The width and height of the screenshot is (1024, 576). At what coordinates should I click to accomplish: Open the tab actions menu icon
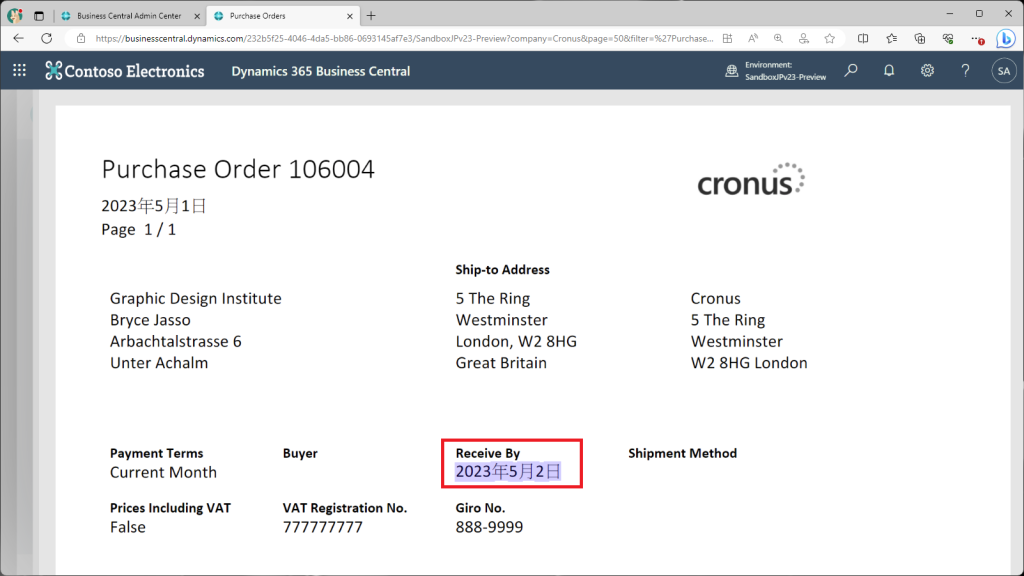point(39,16)
